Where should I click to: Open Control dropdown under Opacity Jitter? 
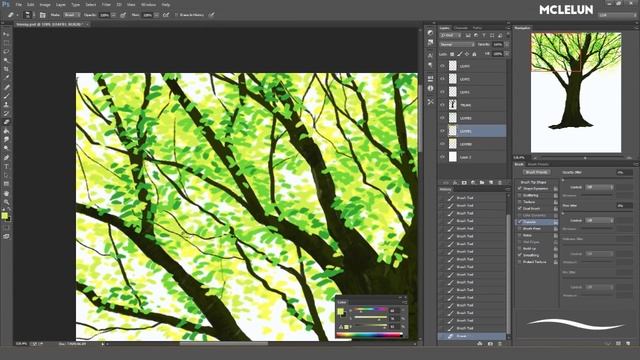599,187
